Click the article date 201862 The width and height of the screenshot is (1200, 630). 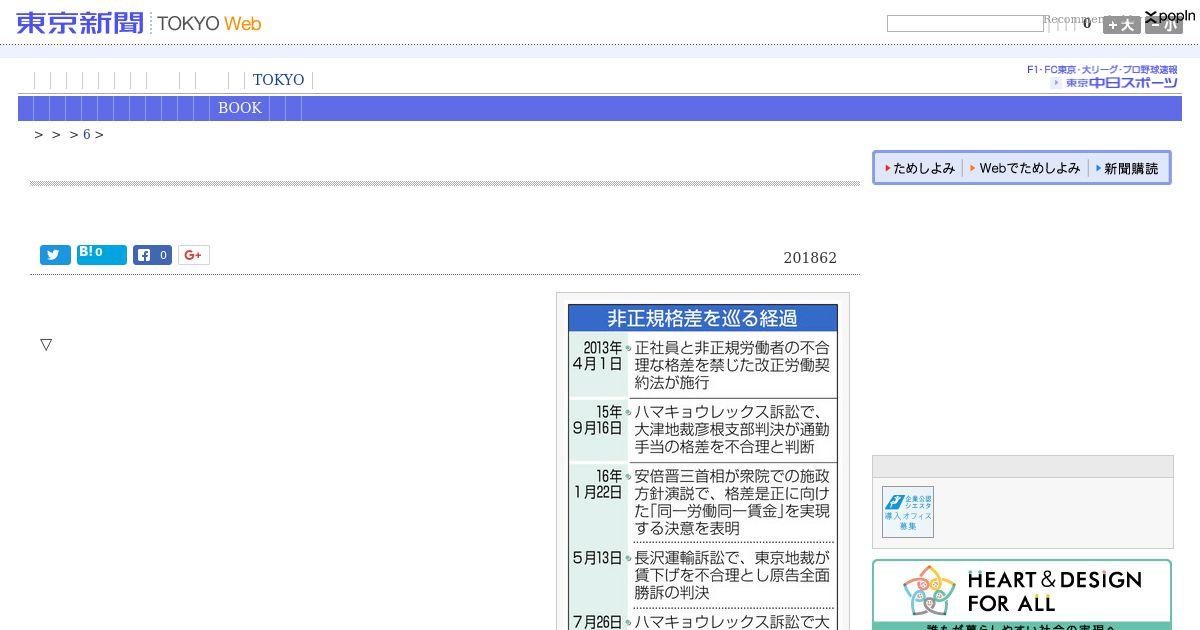810,258
